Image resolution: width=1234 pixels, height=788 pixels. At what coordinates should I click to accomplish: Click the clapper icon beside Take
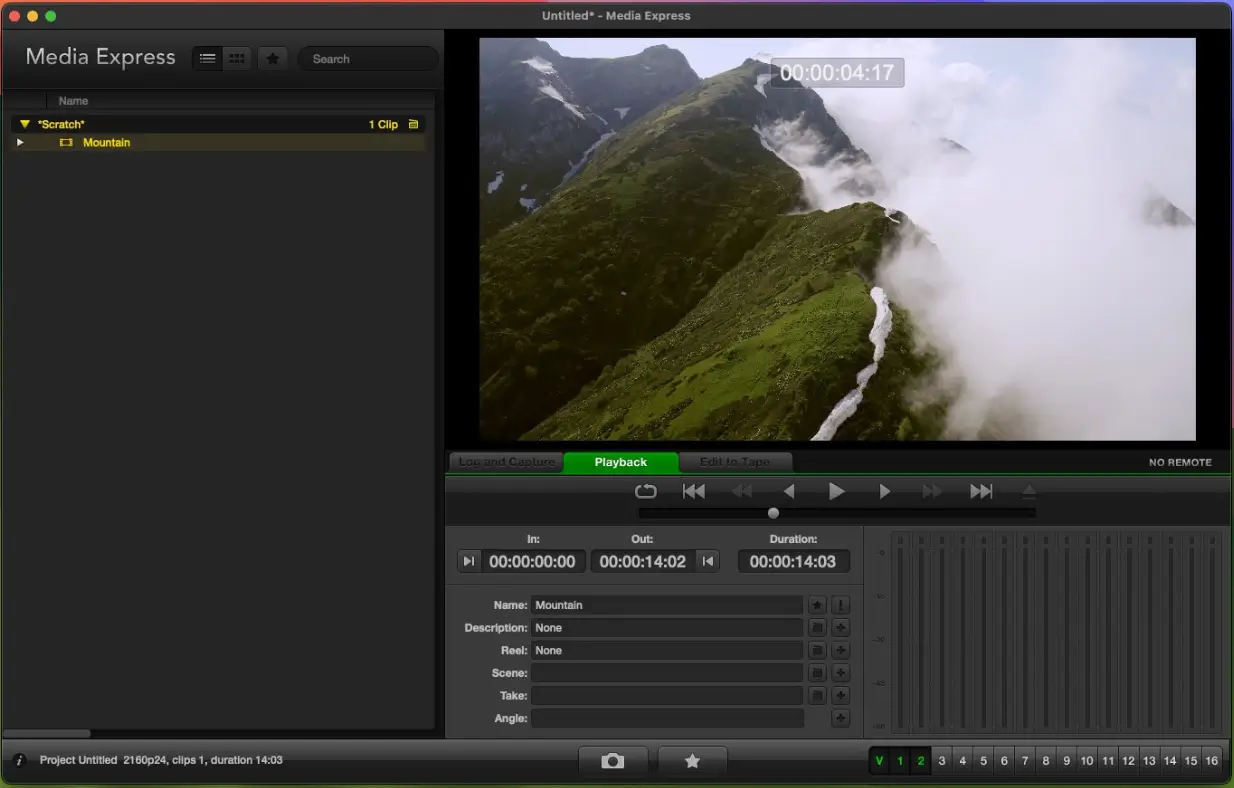pyautogui.click(x=817, y=696)
